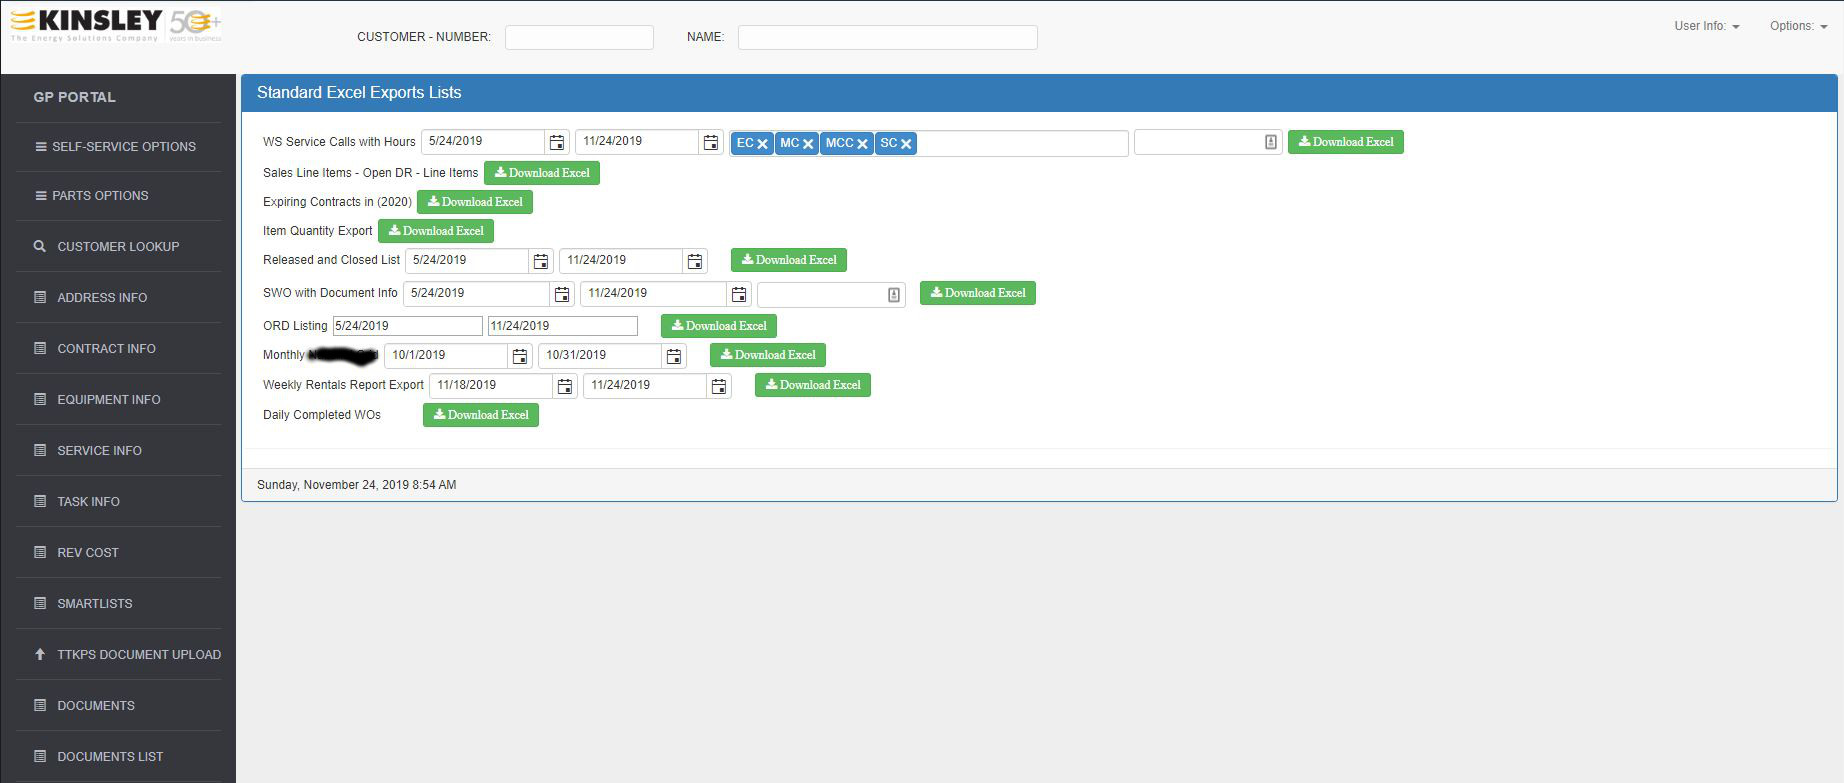Open calendar for Weekly Rentals end date
Screen dimensions: 1844x783
point(719,386)
